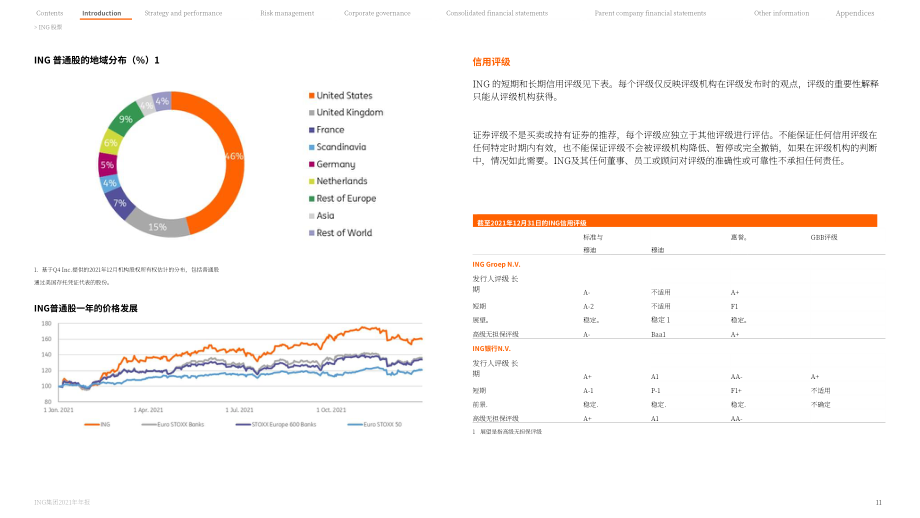This screenshot has height=518, width=920.
Task: Click the orange credit rating table header
Action: [675, 221]
